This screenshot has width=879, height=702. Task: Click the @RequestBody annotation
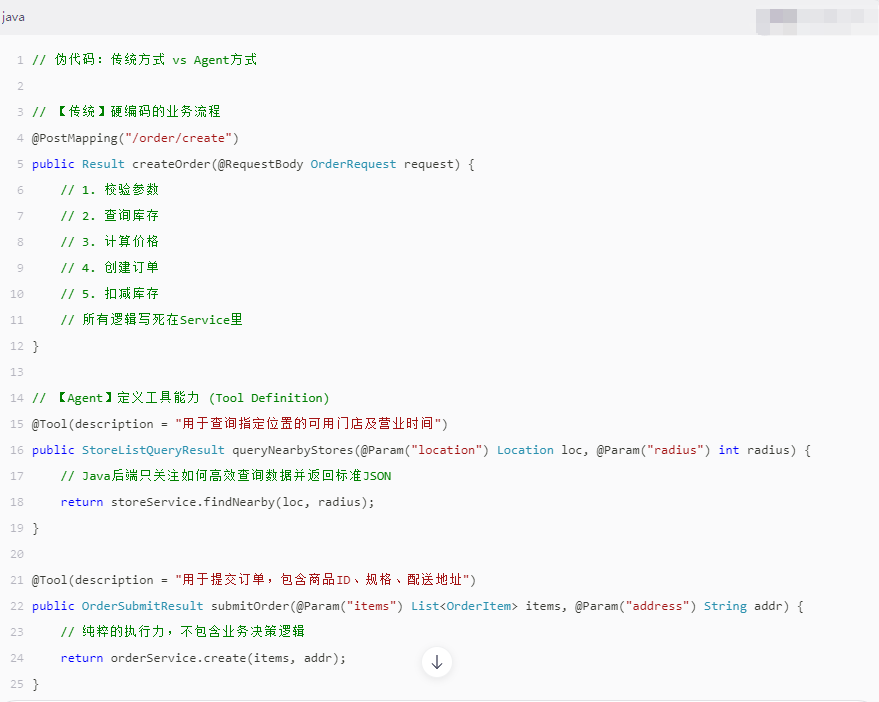(260, 164)
